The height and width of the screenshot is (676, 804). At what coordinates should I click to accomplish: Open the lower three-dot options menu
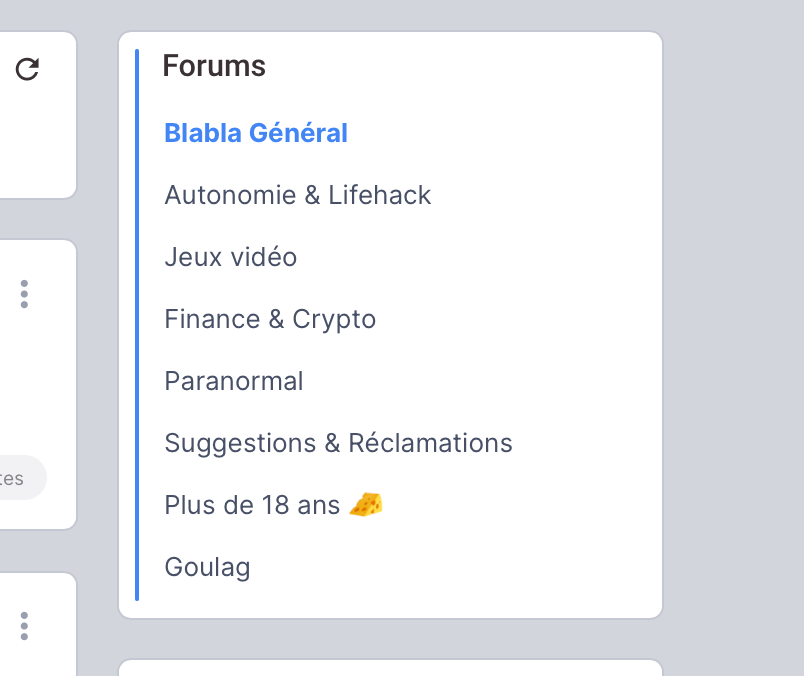pyautogui.click(x=24, y=626)
